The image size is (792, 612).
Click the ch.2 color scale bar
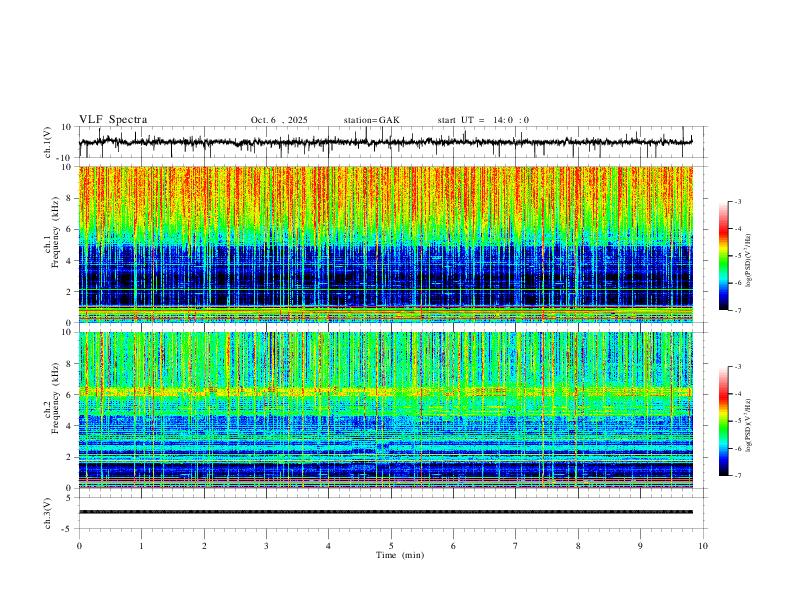(x=723, y=421)
